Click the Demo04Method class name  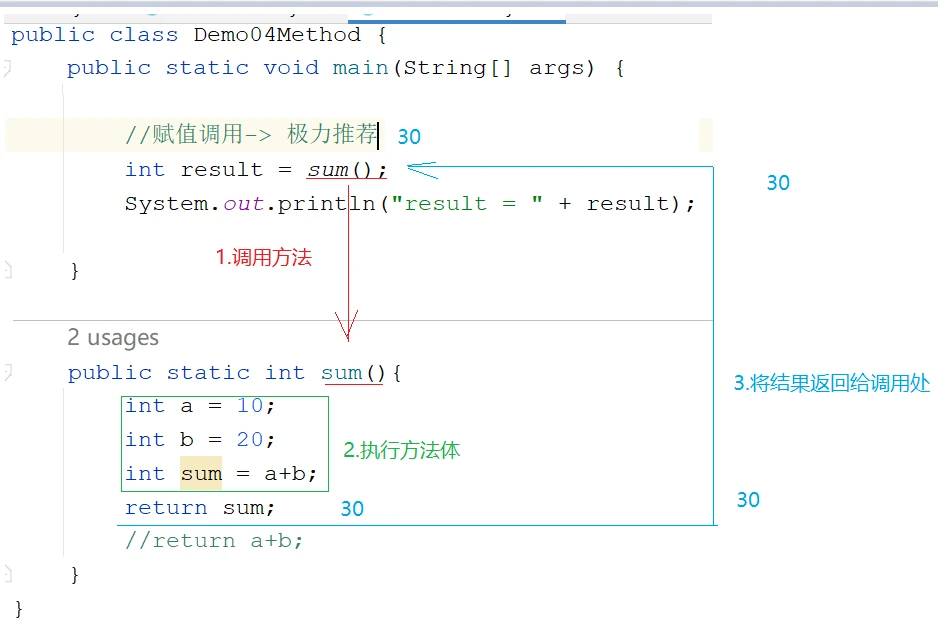(x=277, y=35)
